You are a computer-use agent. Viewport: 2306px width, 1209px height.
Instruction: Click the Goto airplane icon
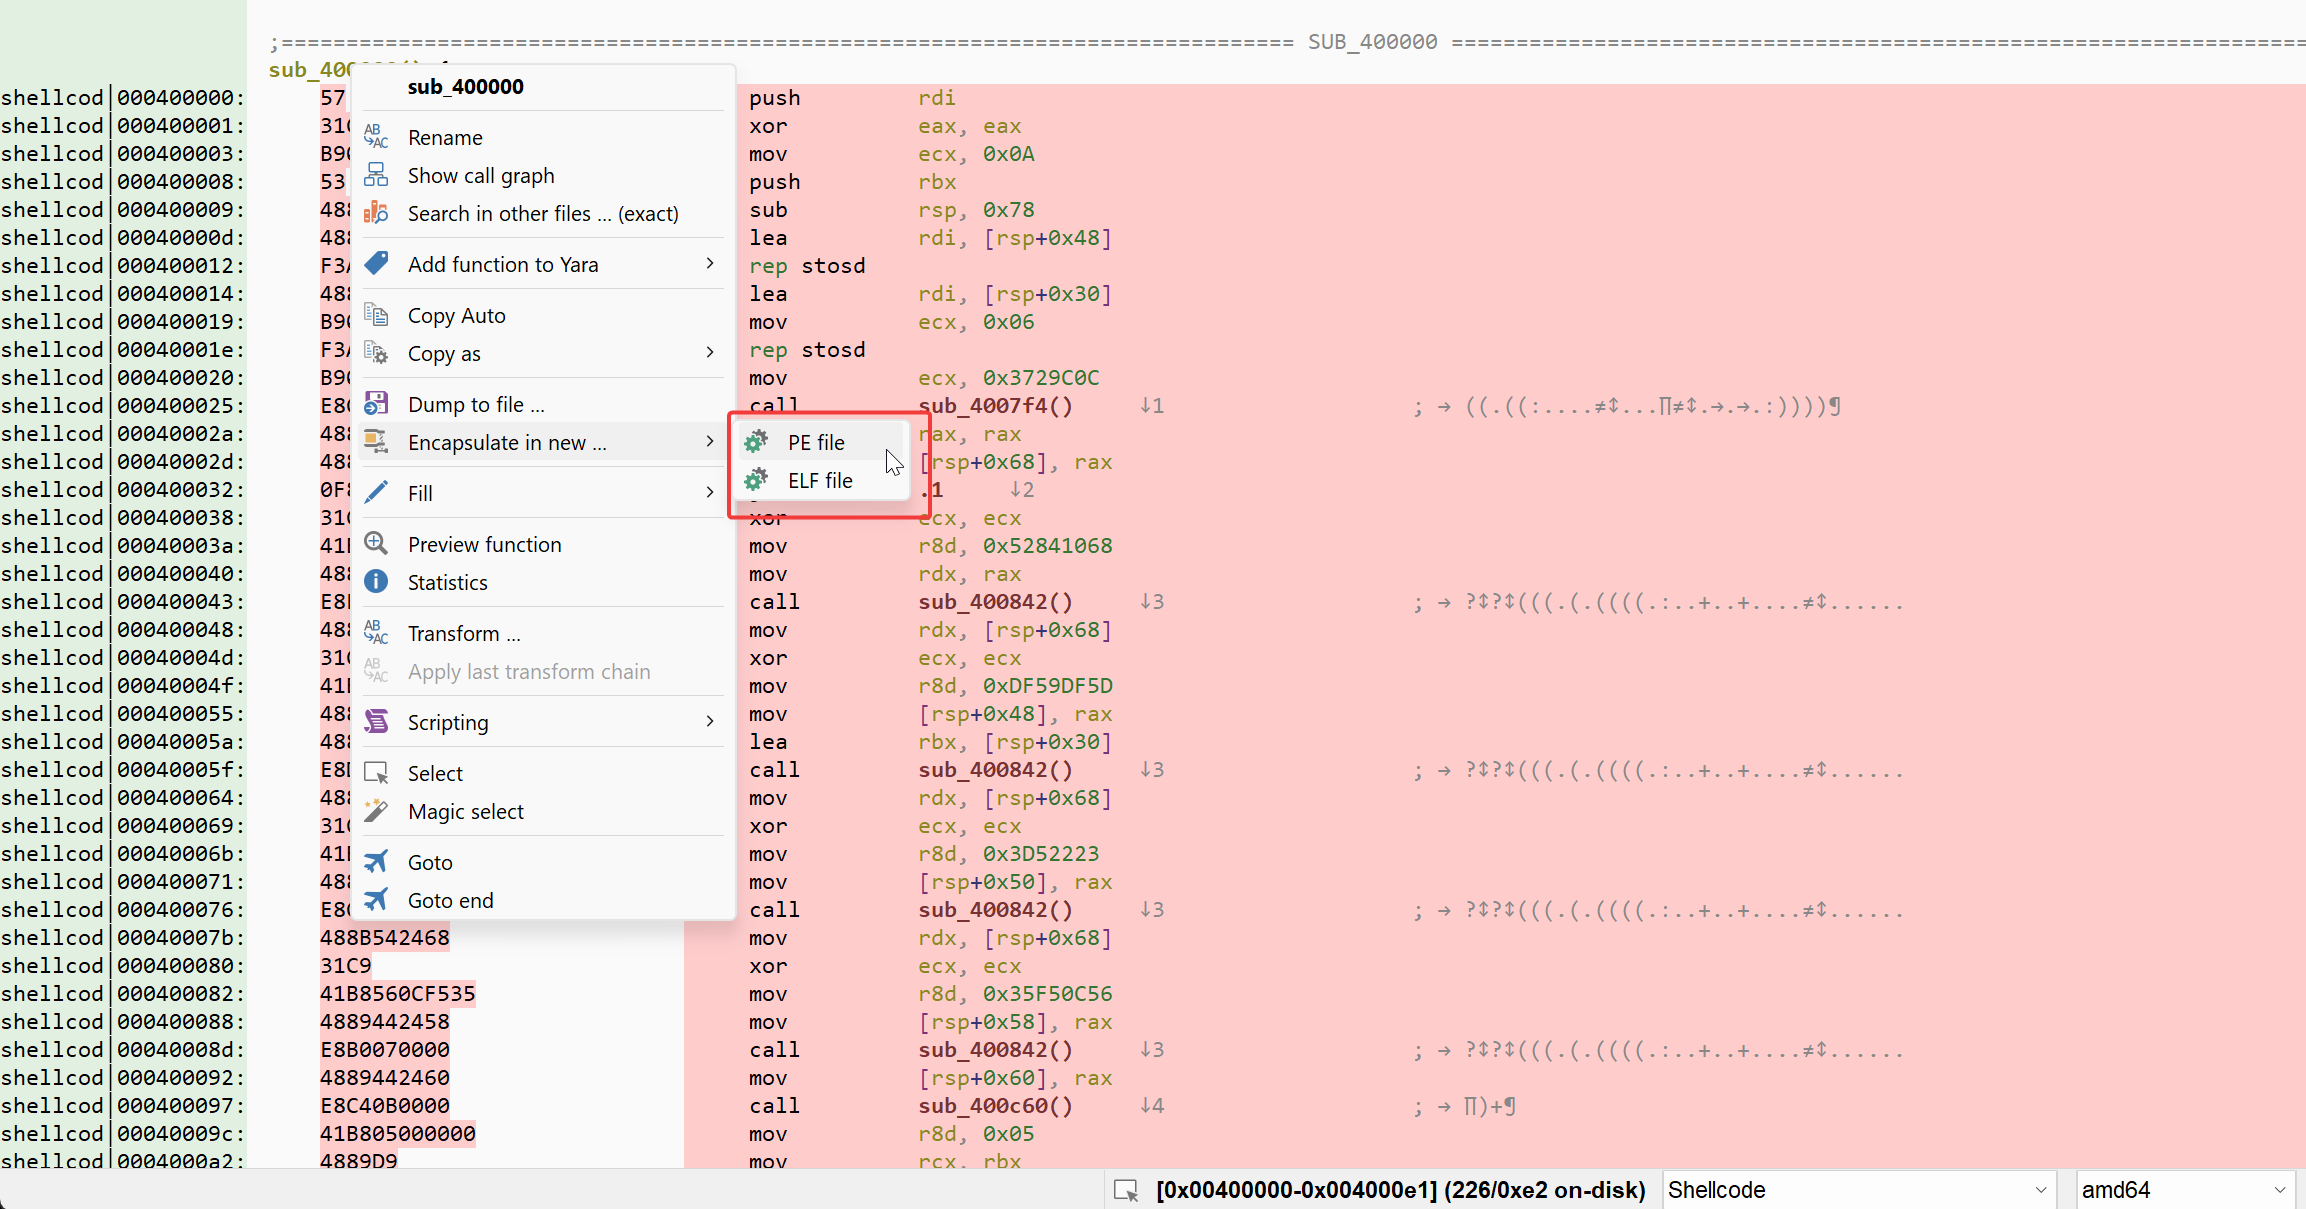(x=376, y=862)
